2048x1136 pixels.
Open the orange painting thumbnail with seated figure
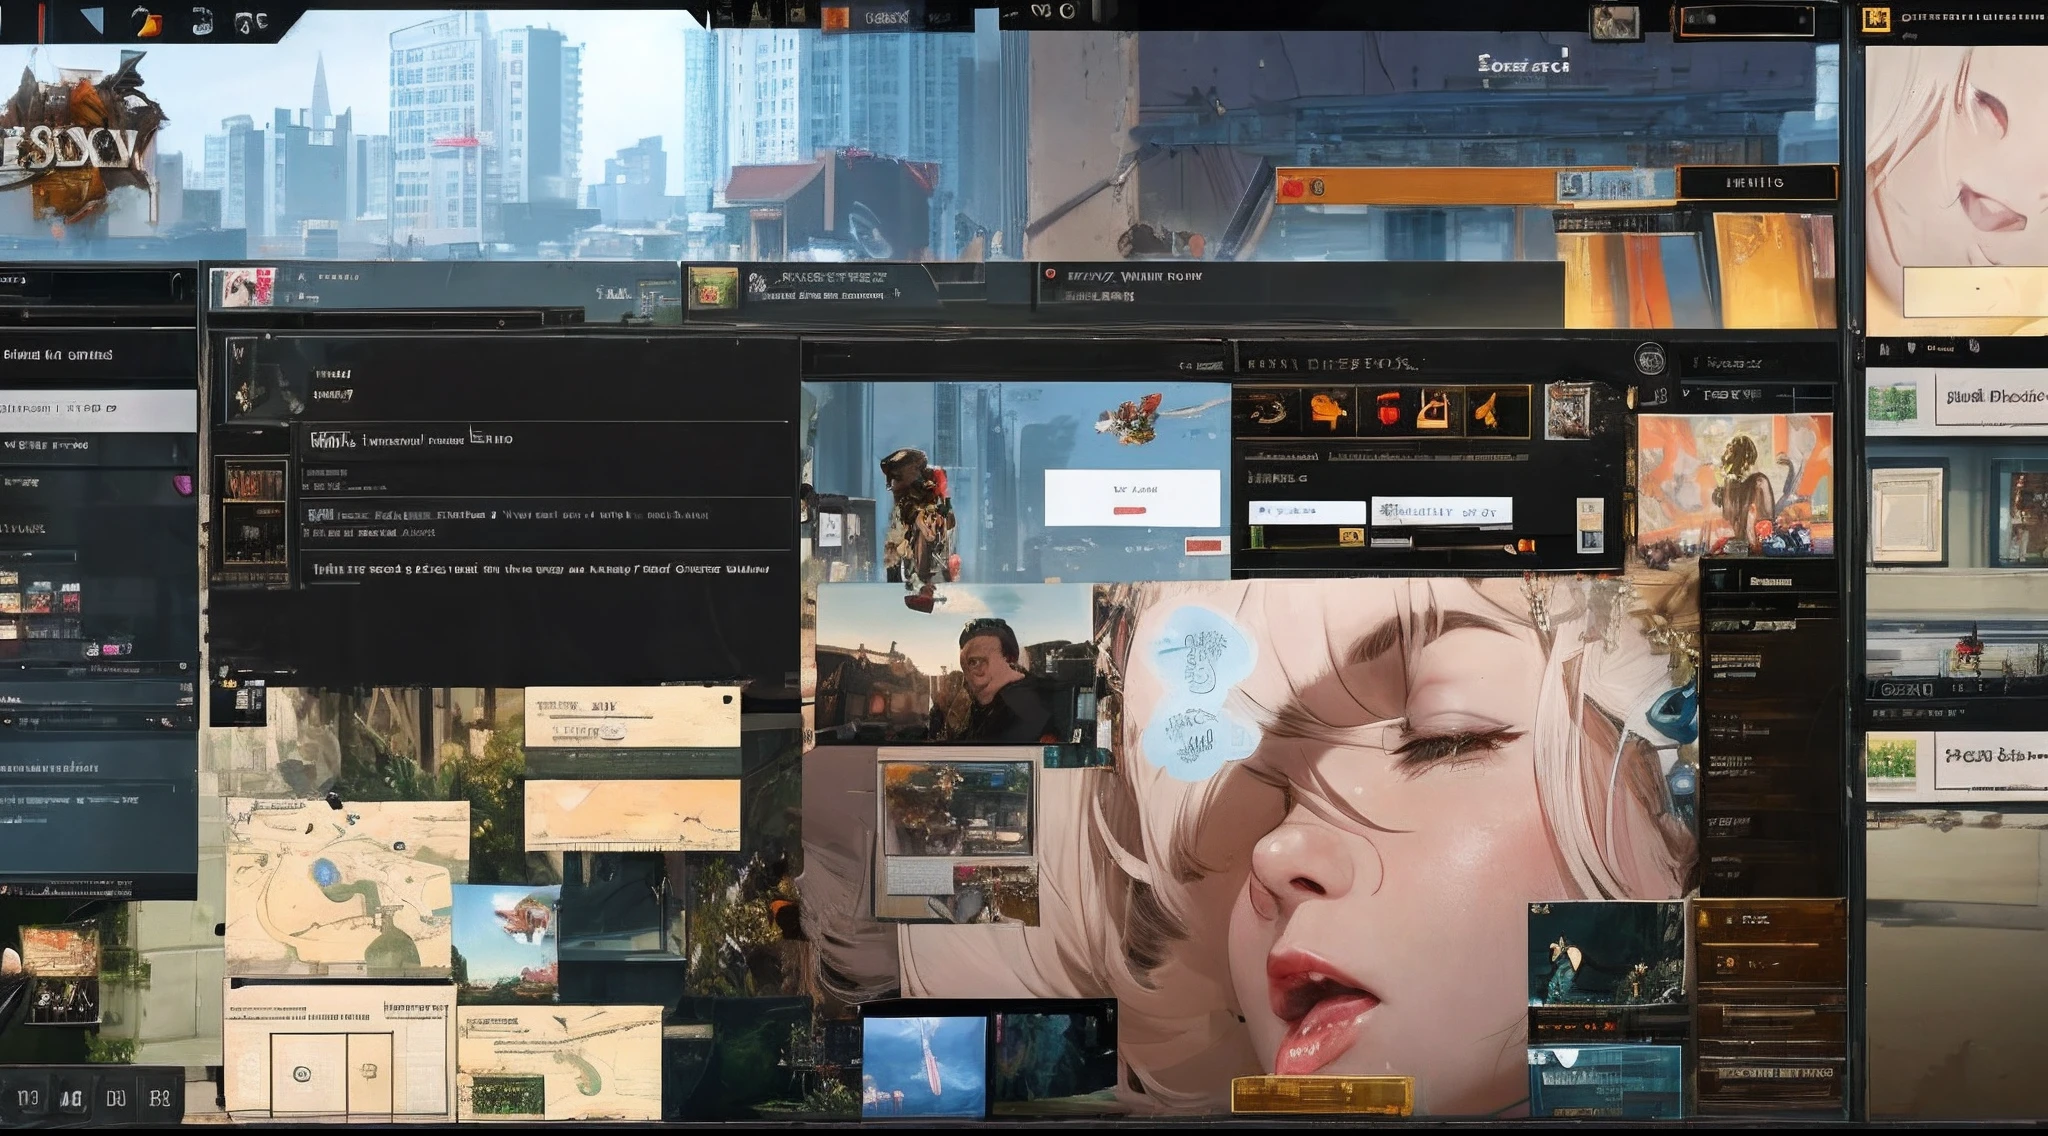point(1735,485)
